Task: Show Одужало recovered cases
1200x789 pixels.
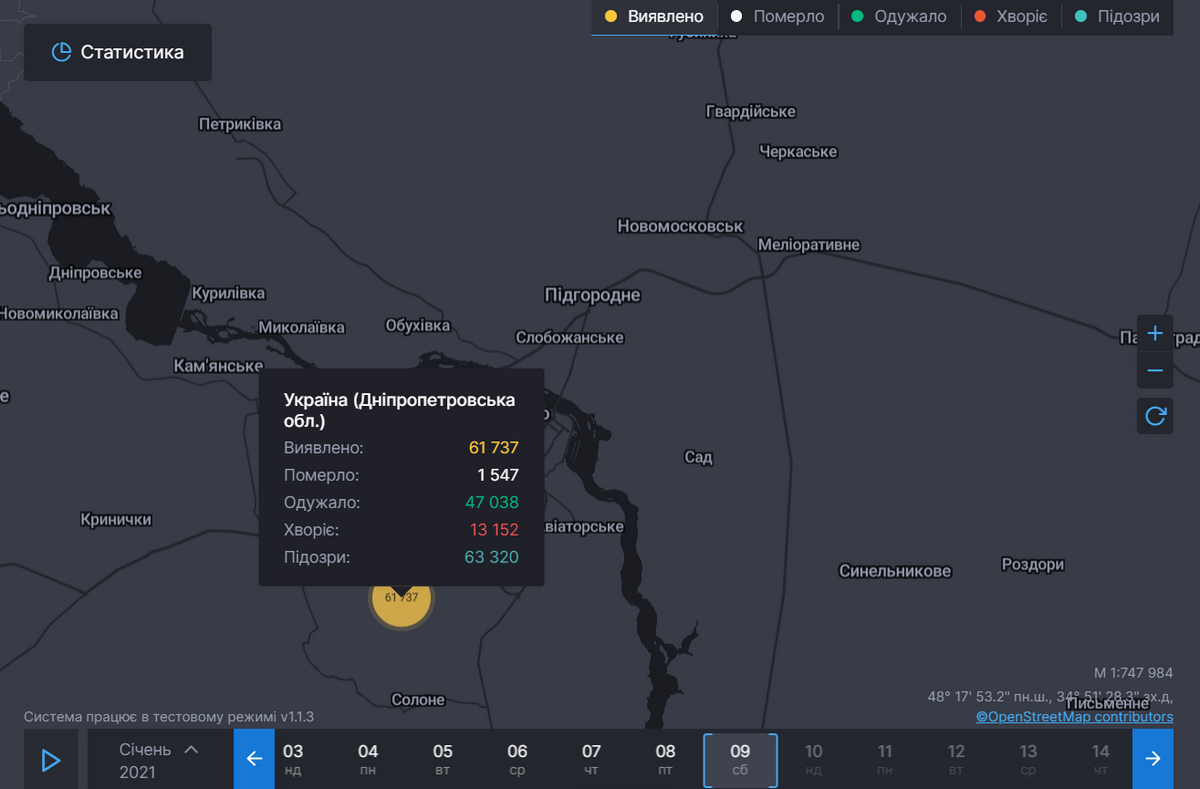Action: tap(899, 17)
